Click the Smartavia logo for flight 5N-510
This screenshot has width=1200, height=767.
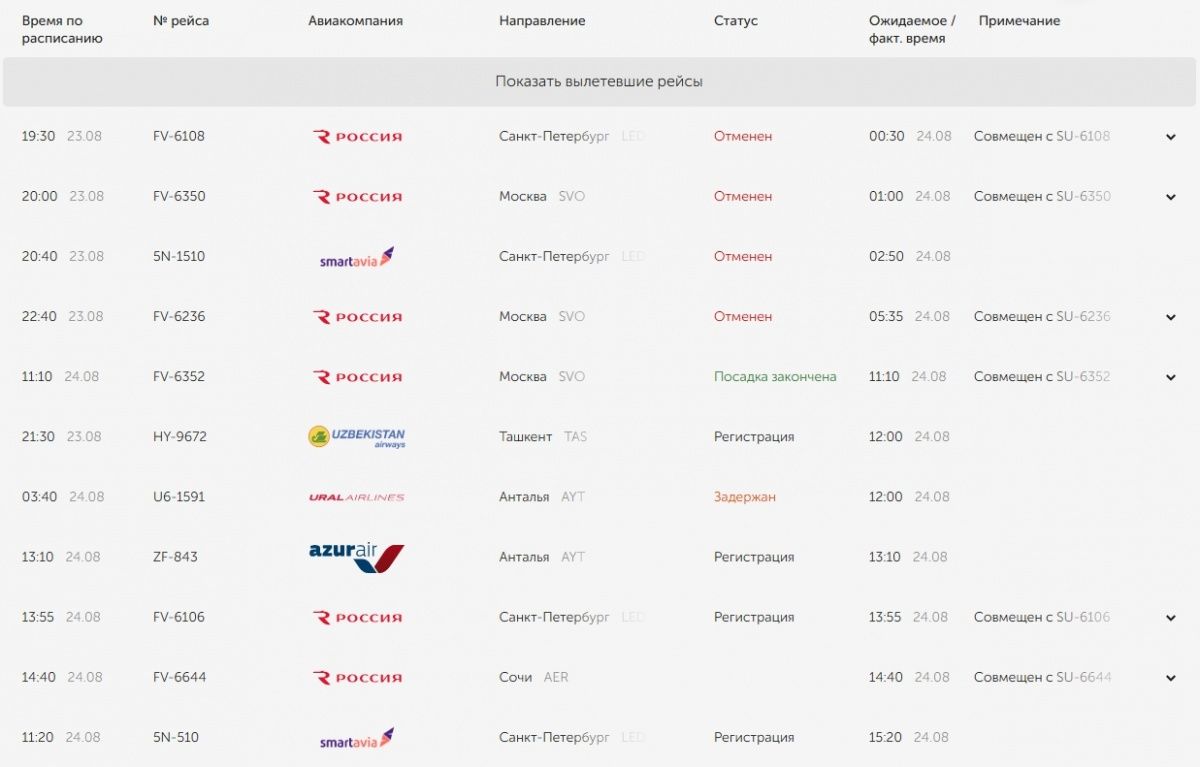[x=356, y=739]
